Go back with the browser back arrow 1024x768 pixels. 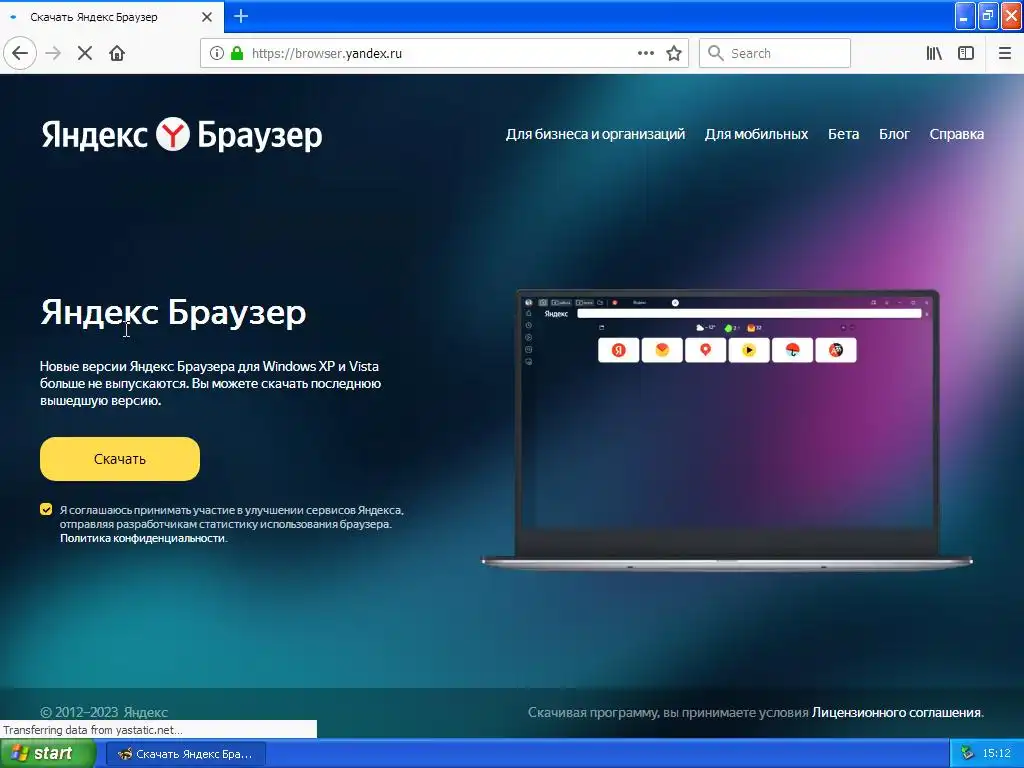20,54
